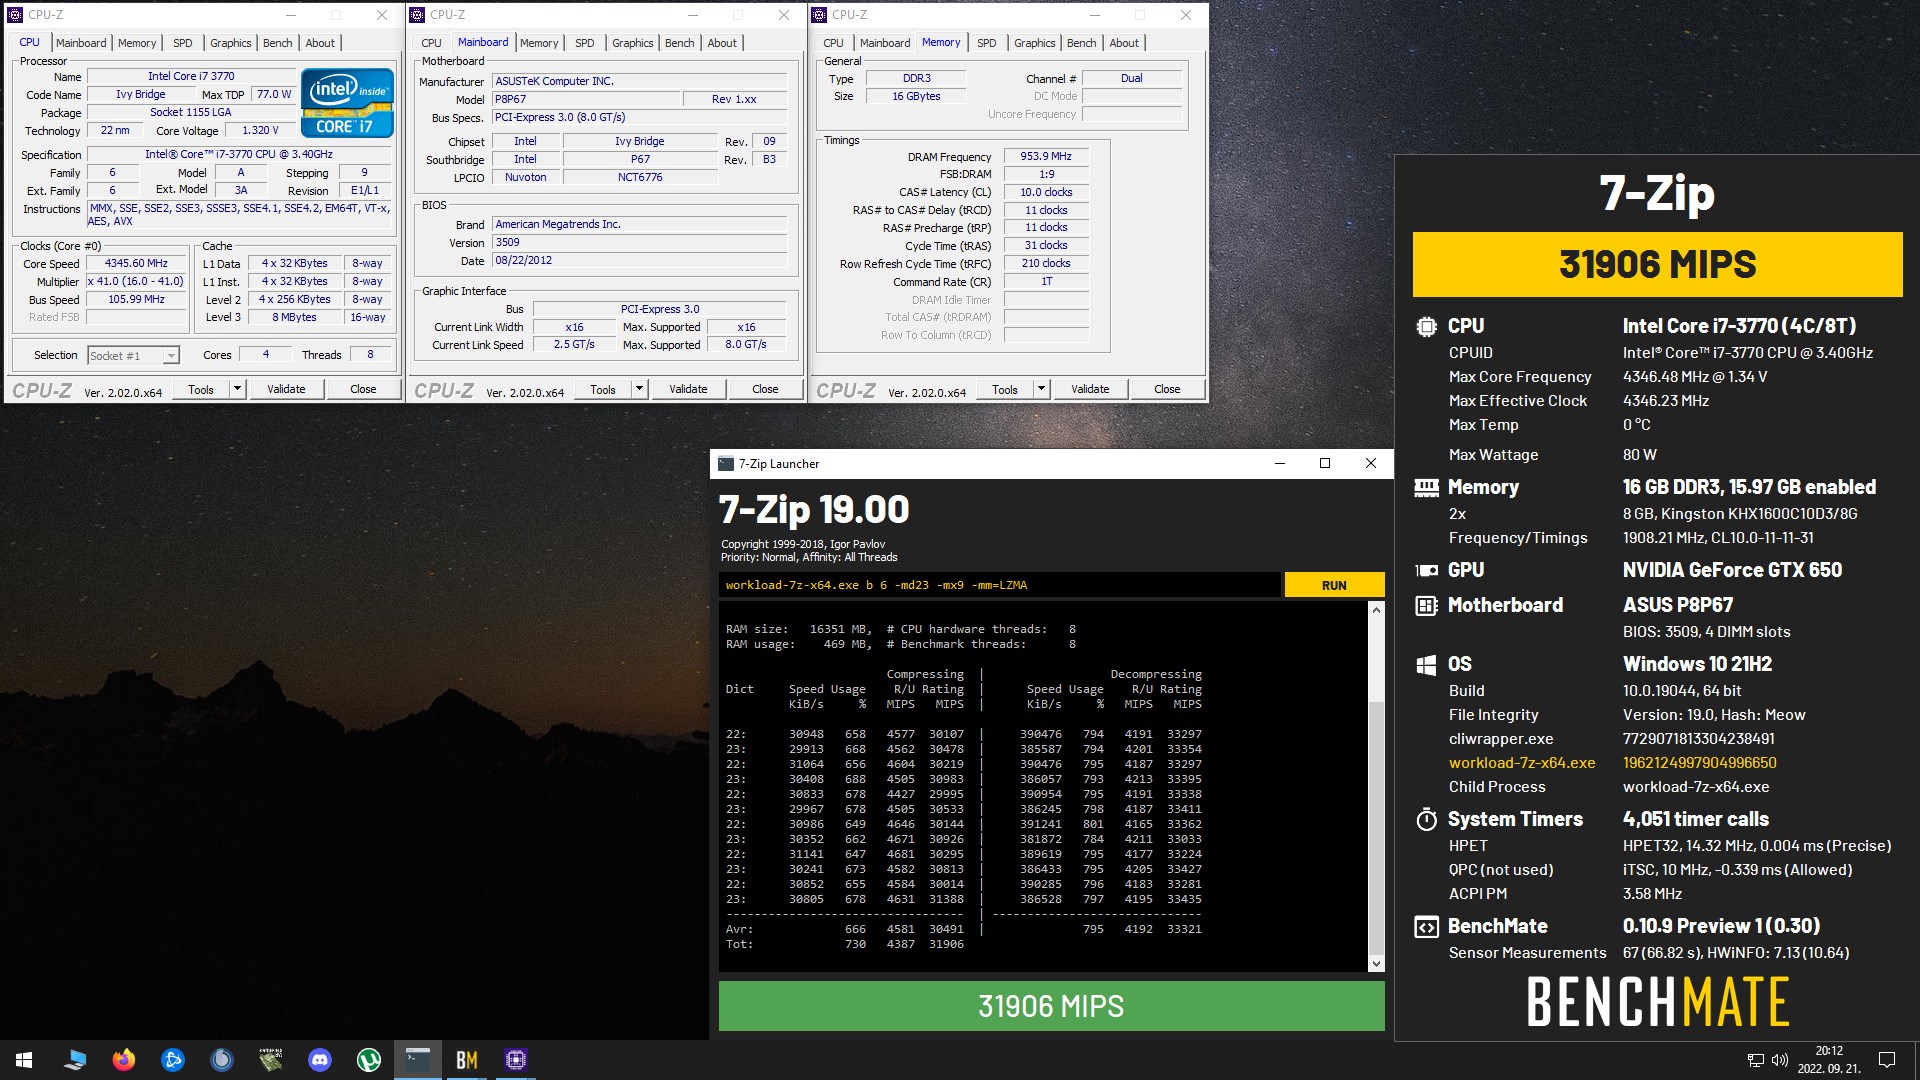
Task: Click the BenchMate code-bracket icon
Action: click(1426, 926)
